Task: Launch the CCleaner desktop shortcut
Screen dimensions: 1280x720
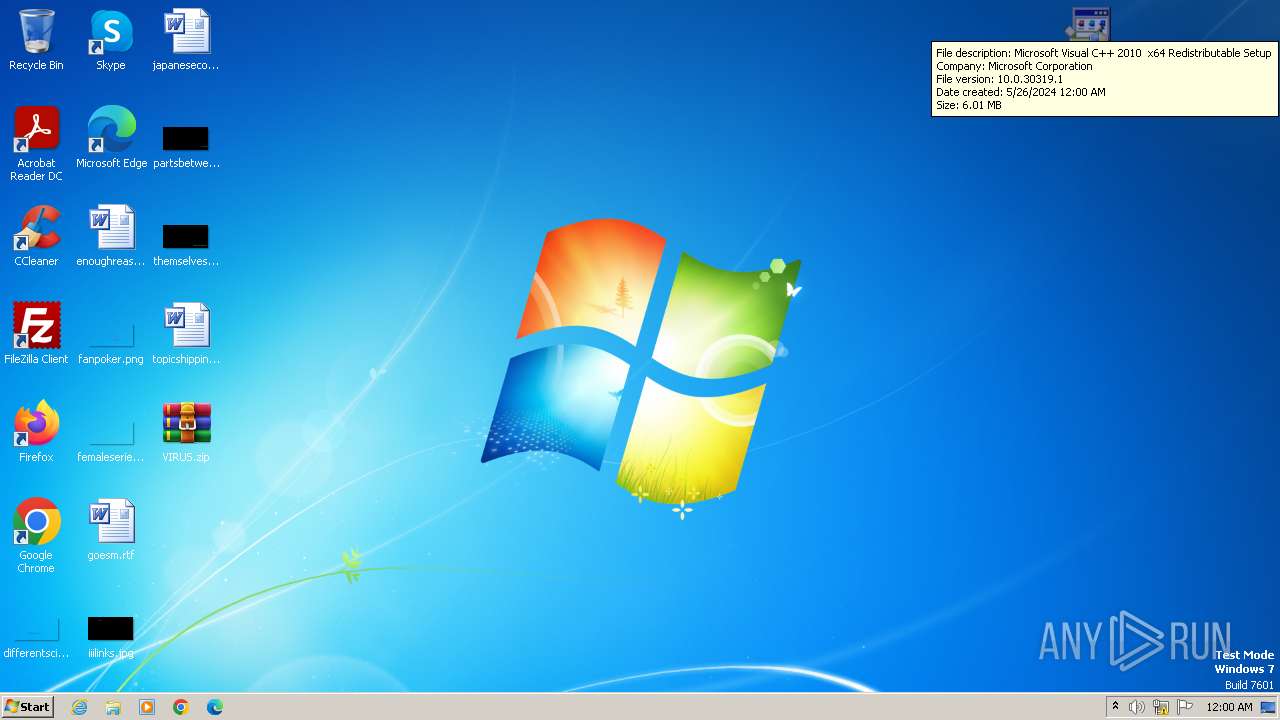Action: pos(36,236)
